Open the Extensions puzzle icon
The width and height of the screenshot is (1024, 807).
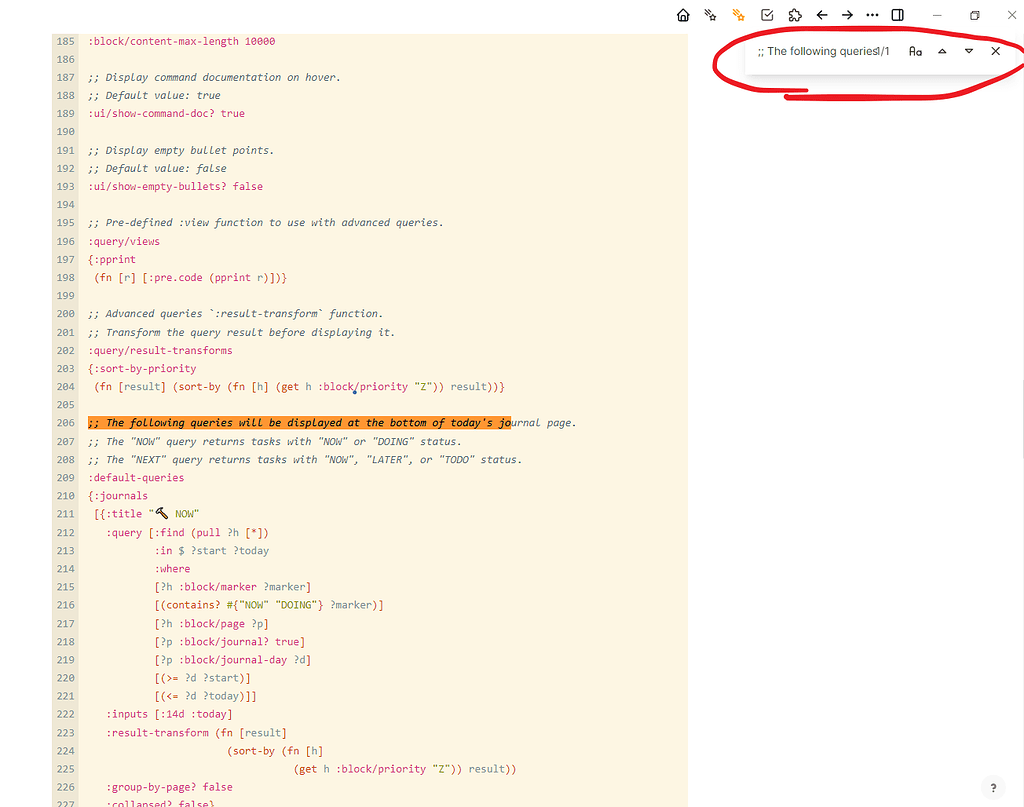[794, 15]
